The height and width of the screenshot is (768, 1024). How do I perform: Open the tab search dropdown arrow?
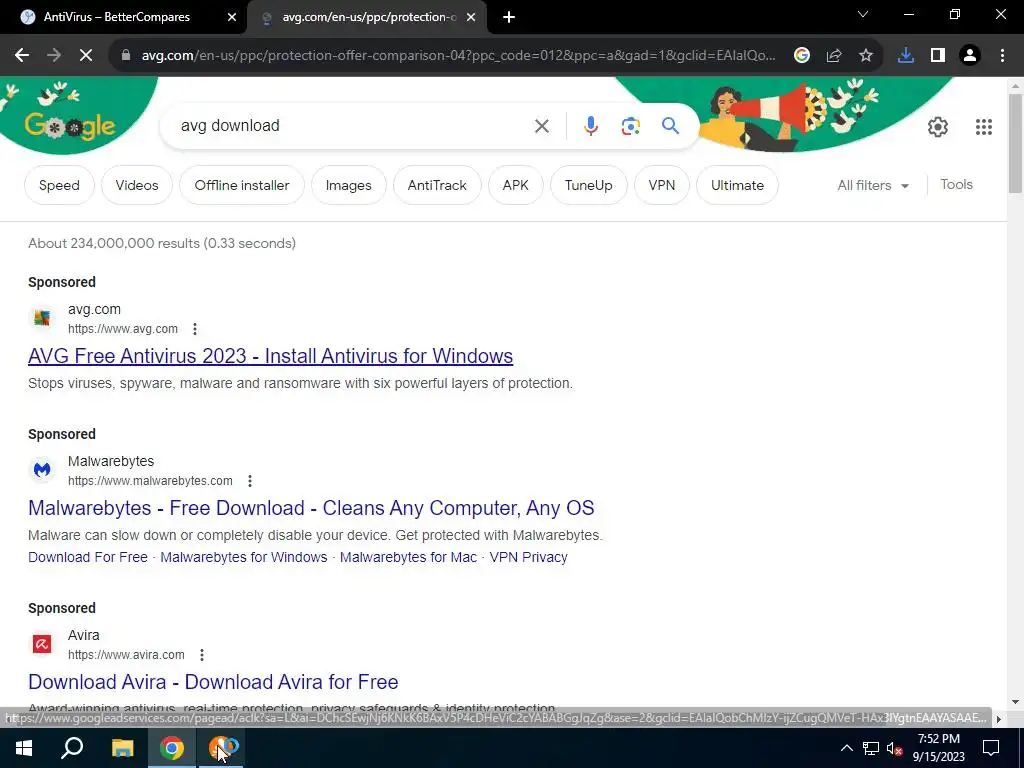pyautogui.click(x=863, y=14)
